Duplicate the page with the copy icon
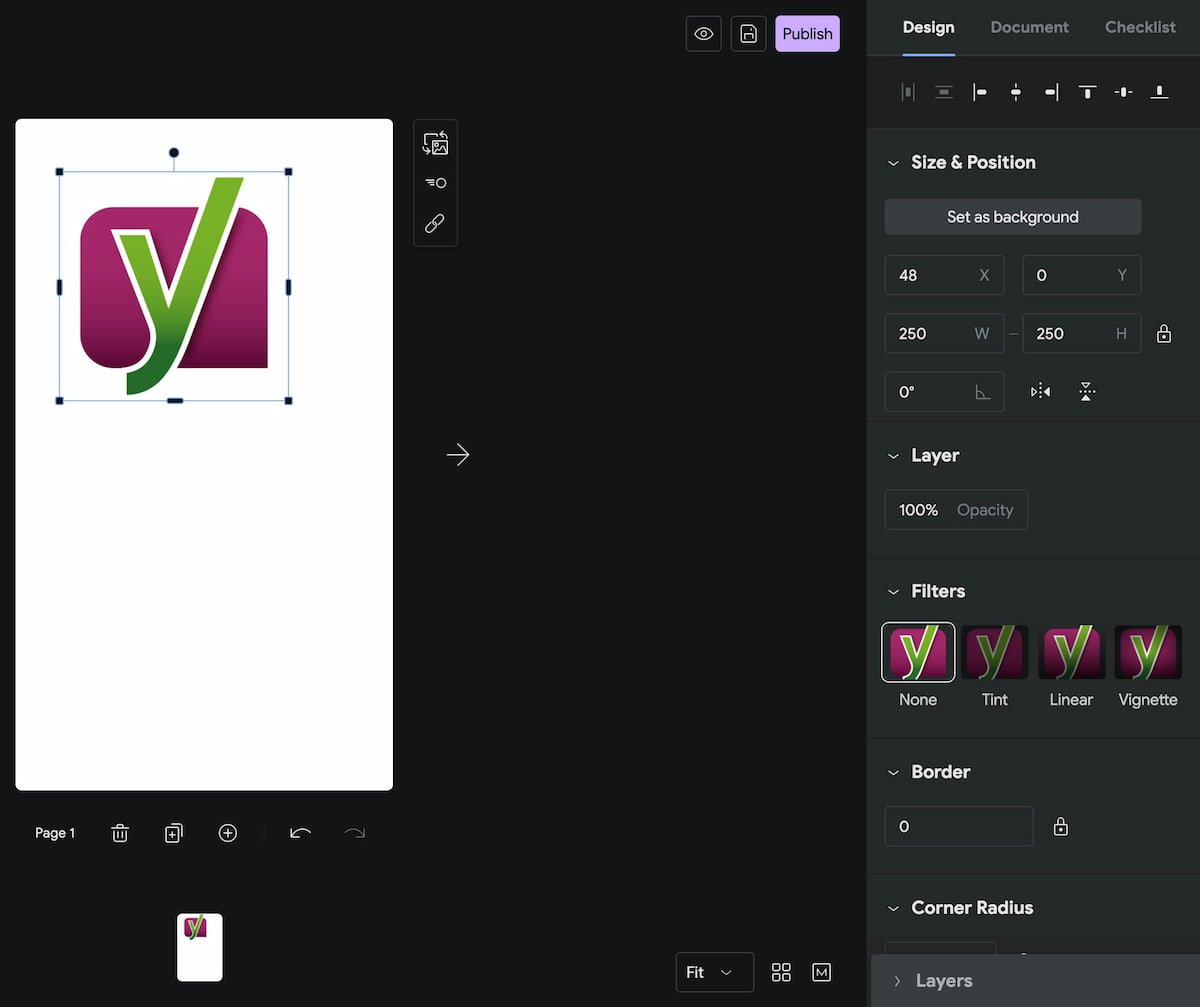 (x=174, y=833)
